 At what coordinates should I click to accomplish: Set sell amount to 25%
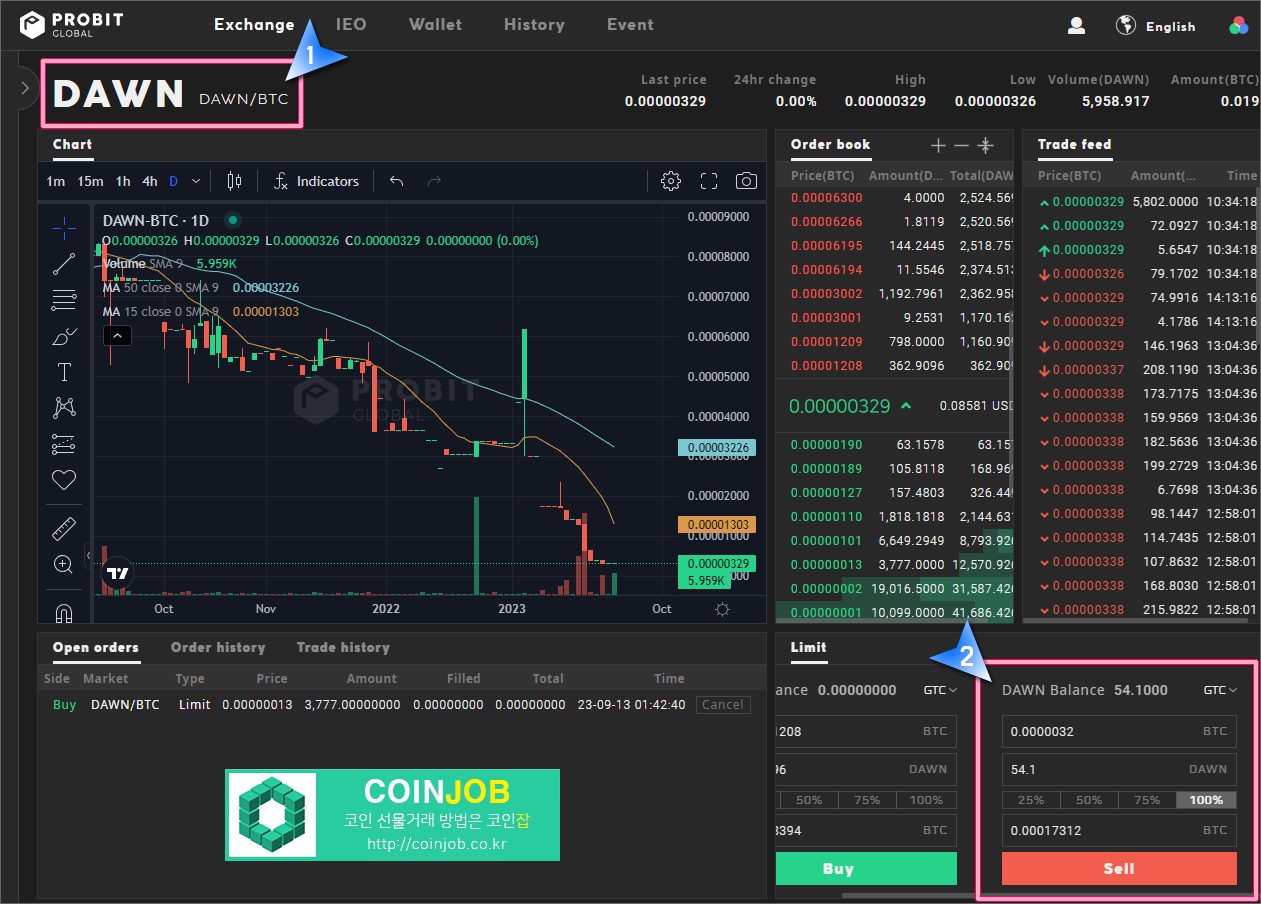(x=1031, y=800)
